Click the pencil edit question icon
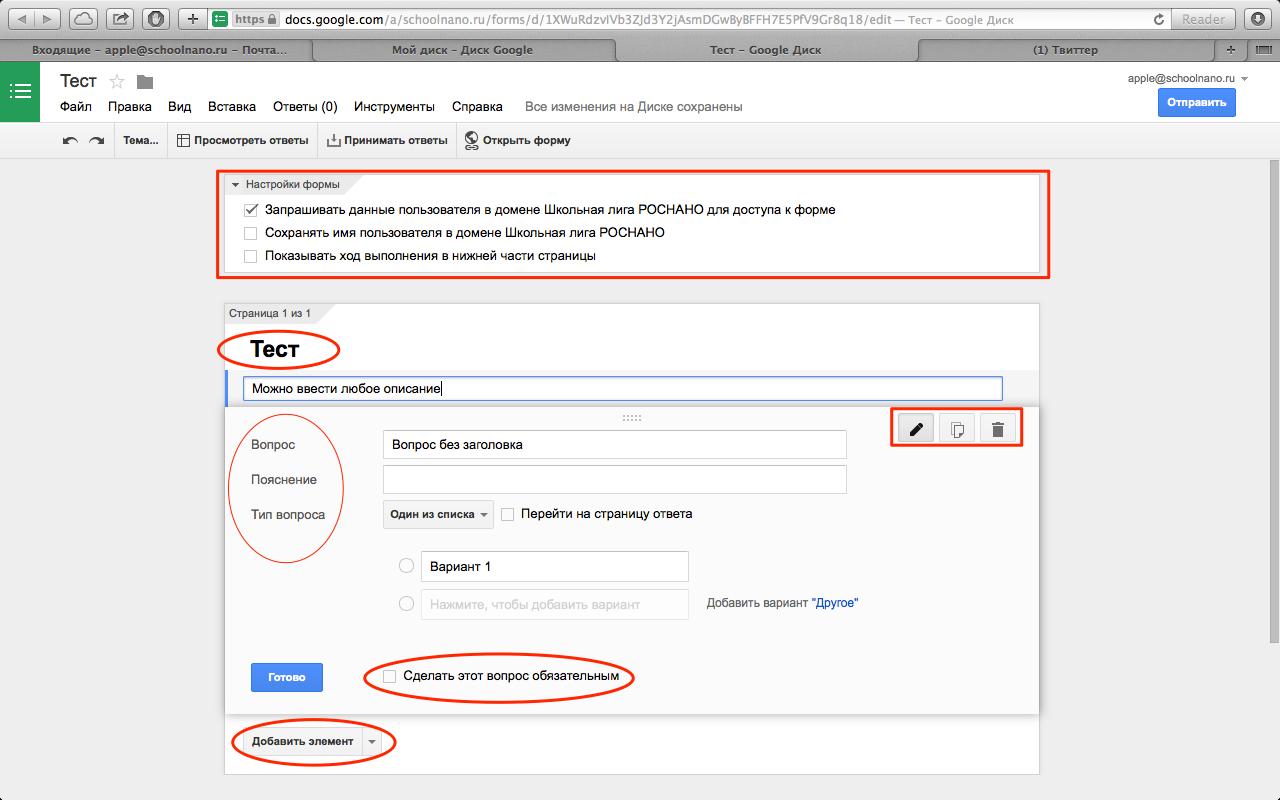The image size is (1280, 800). click(915, 429)
